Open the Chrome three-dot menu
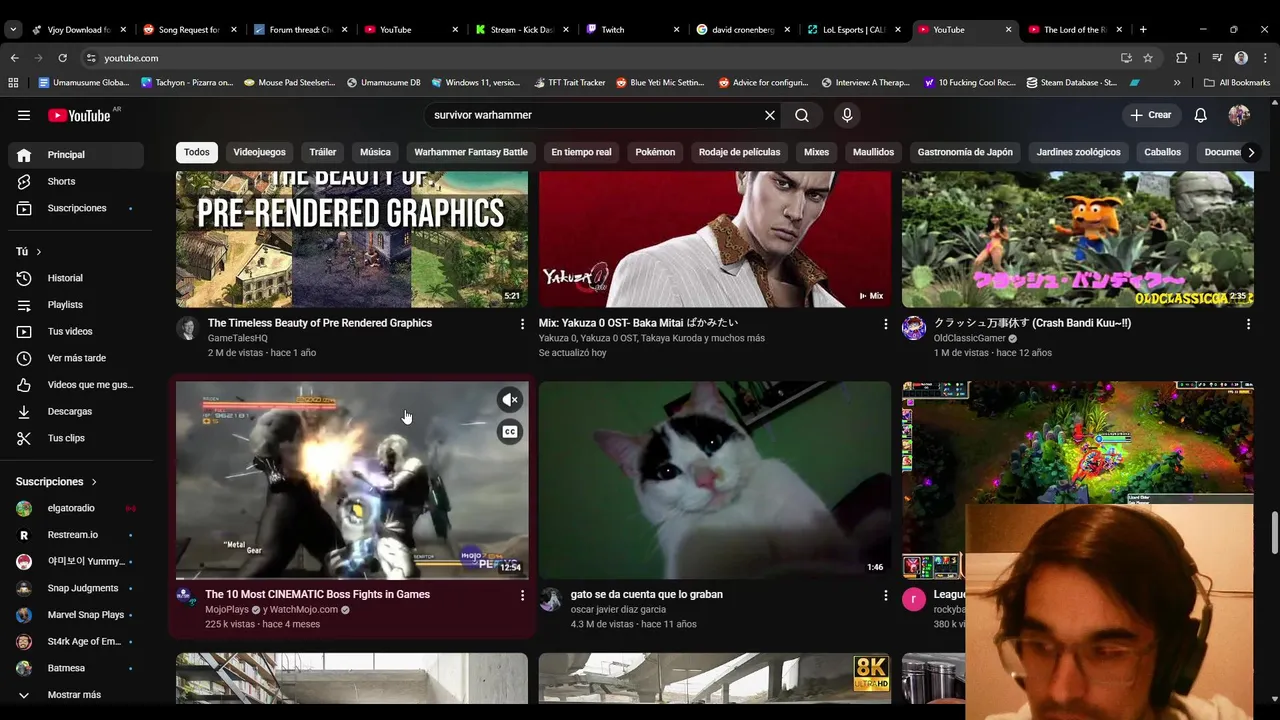This screenshot has width=1280, height=720. (1264, 58)
